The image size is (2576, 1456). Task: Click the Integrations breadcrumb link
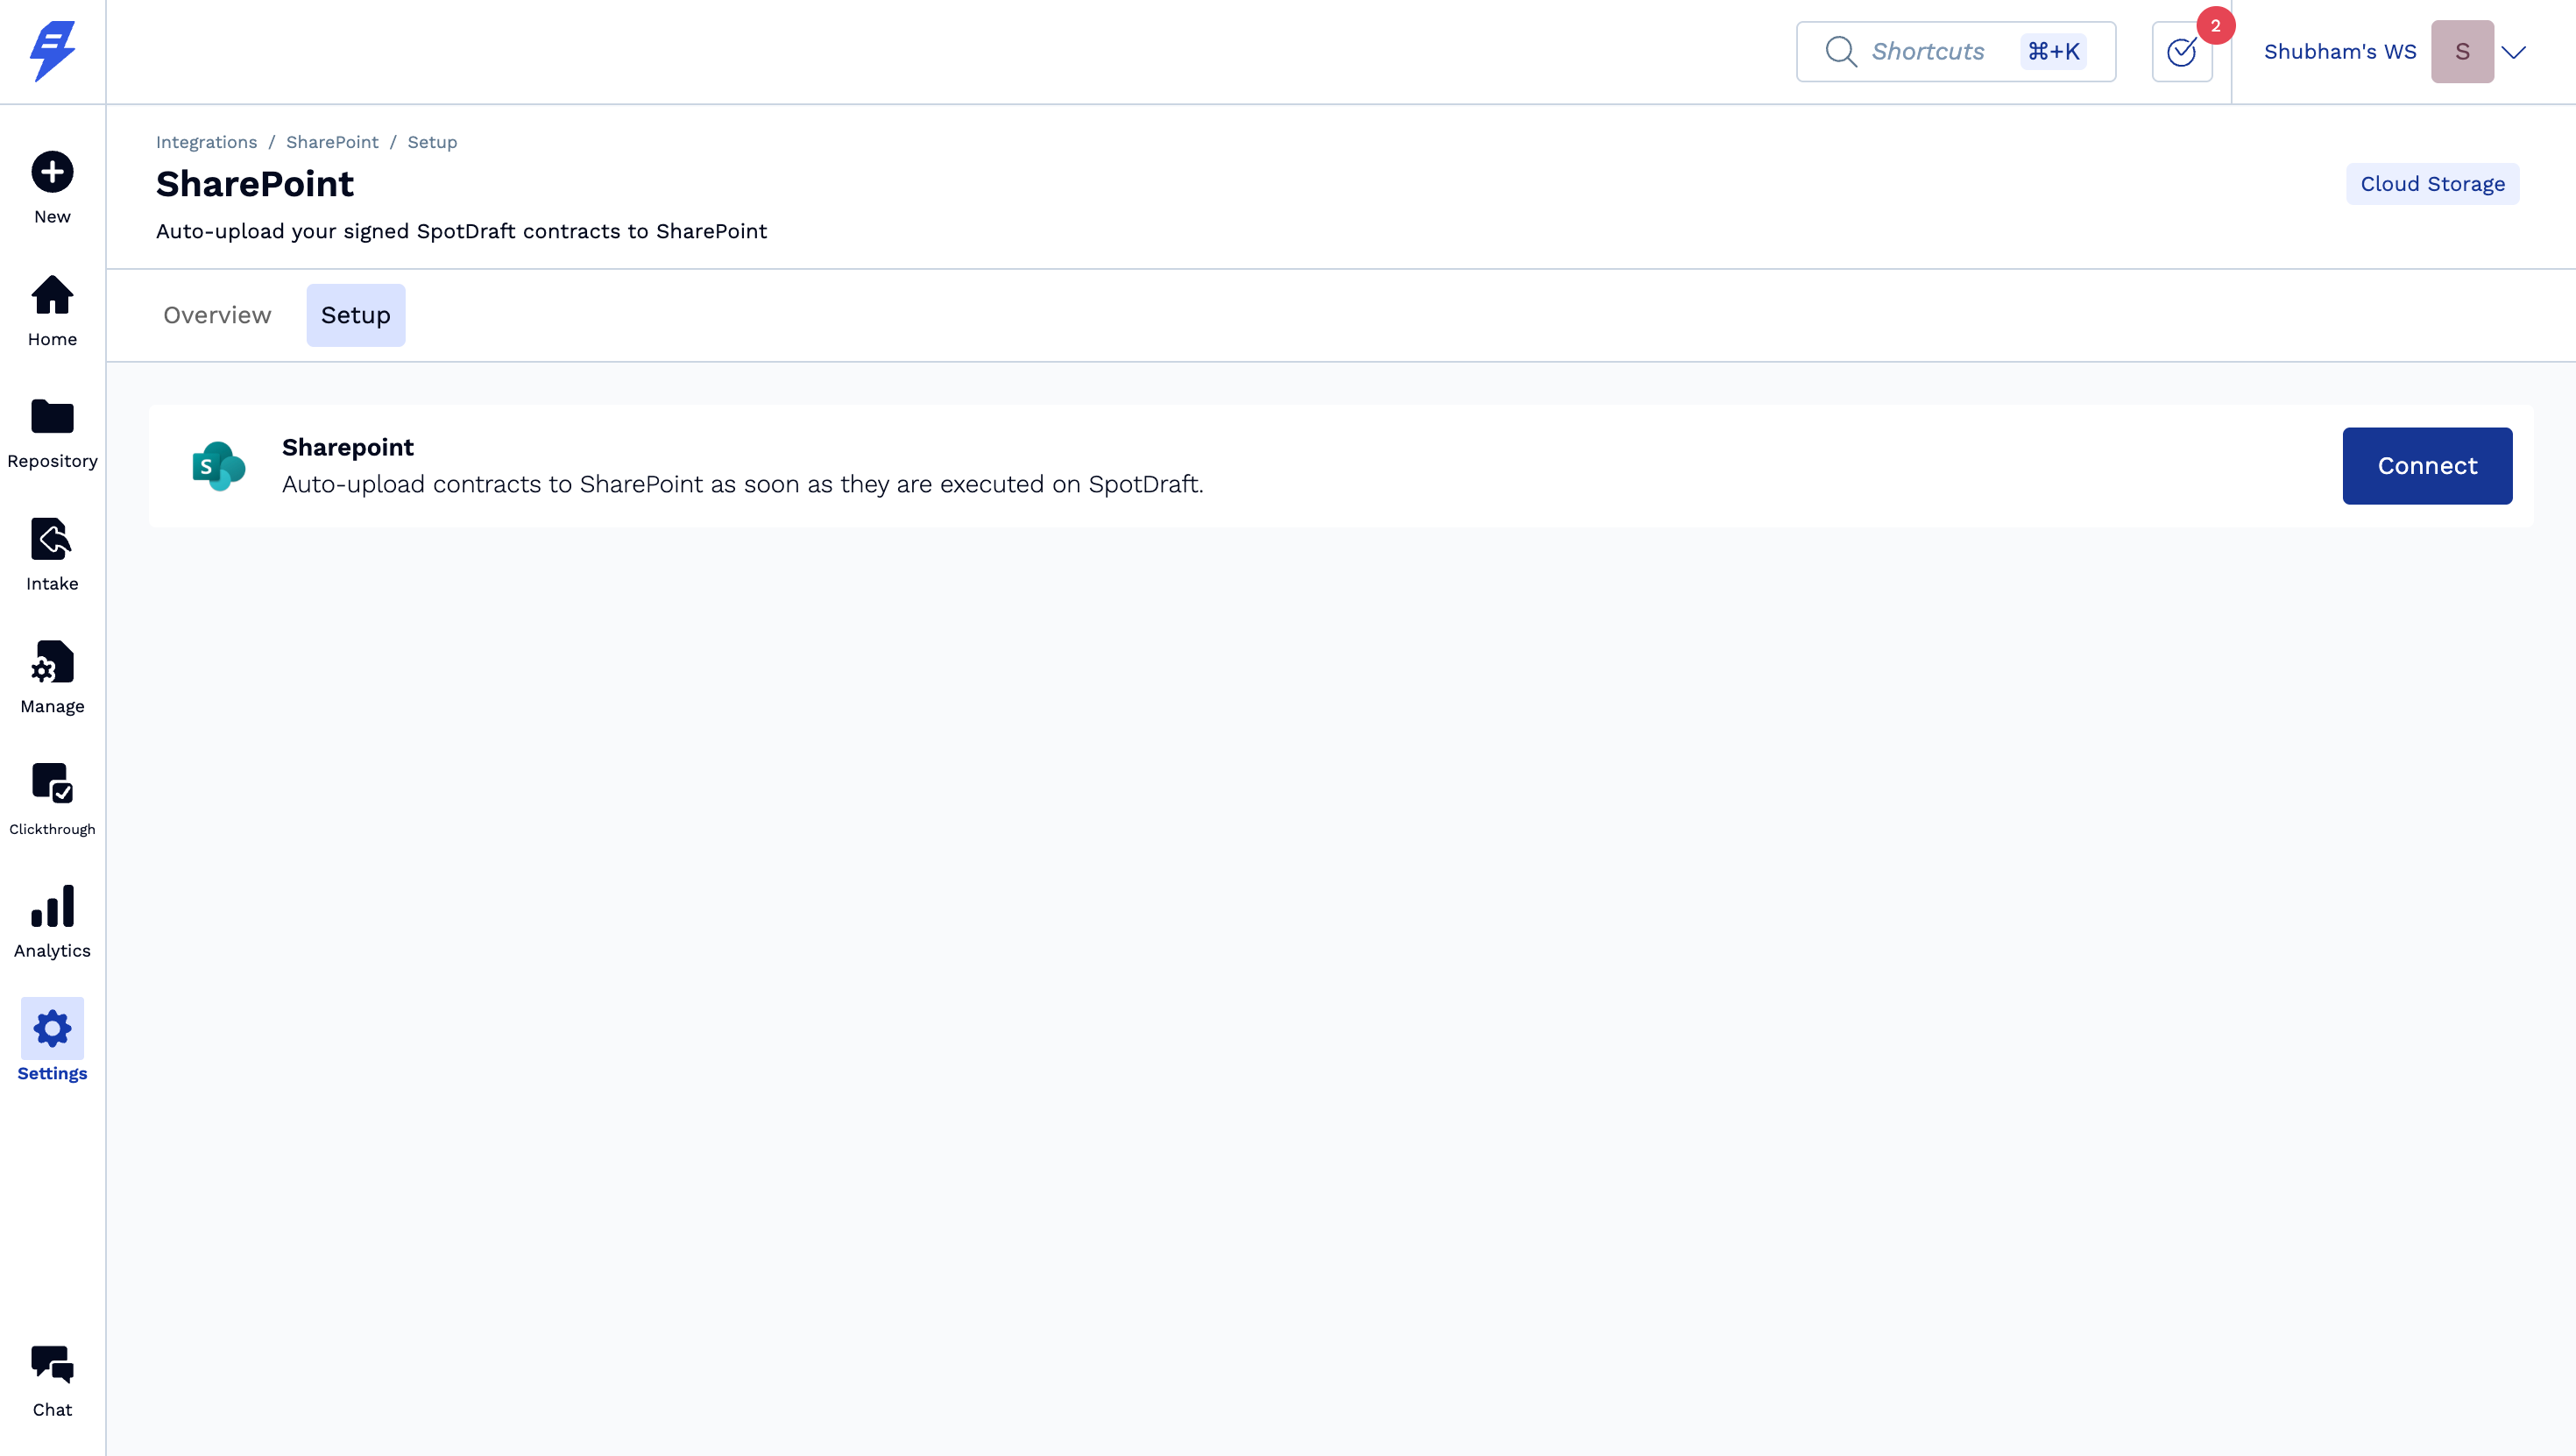(206, 142)
